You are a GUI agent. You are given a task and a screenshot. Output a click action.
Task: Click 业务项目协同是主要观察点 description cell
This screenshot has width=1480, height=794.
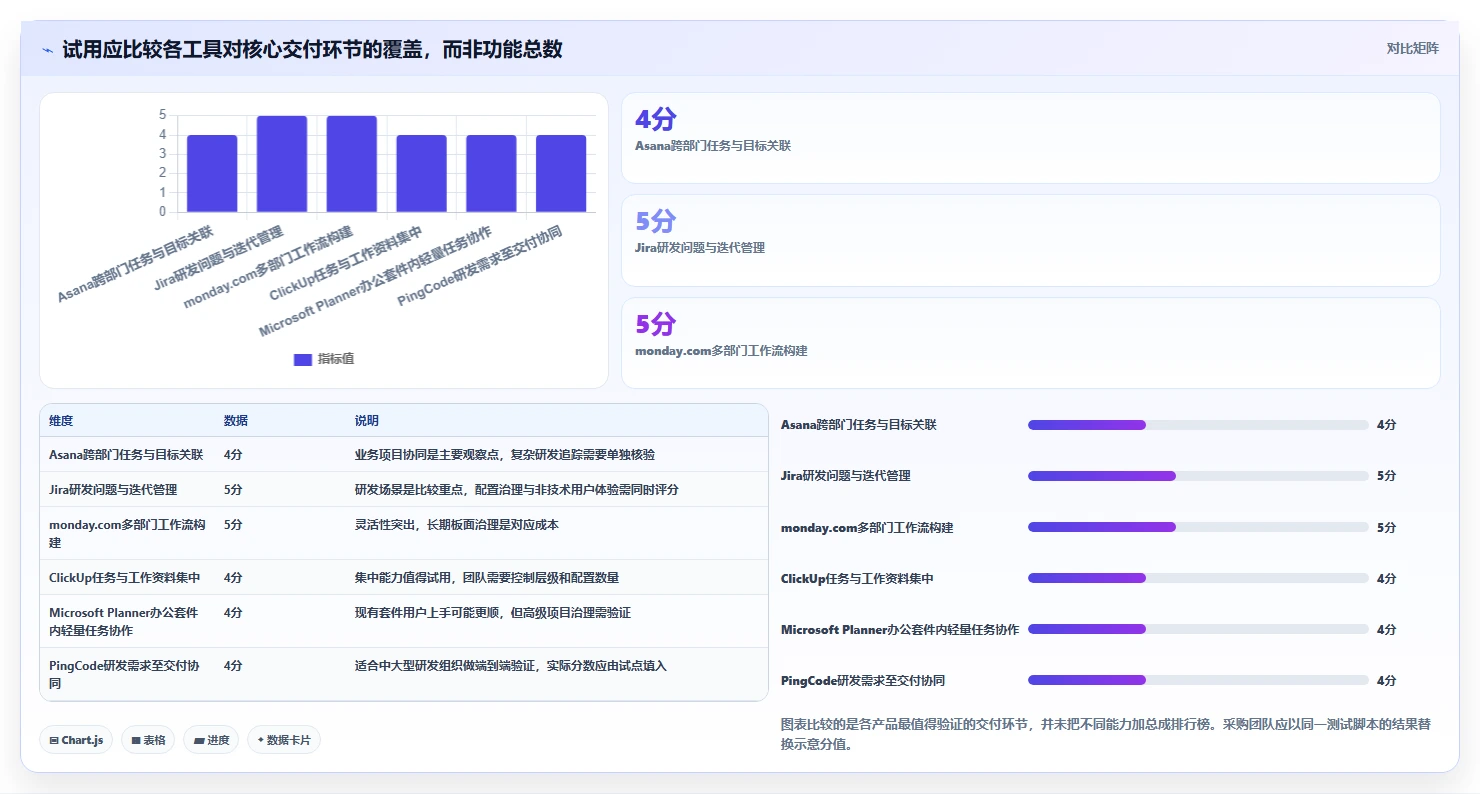click(505, 455)
